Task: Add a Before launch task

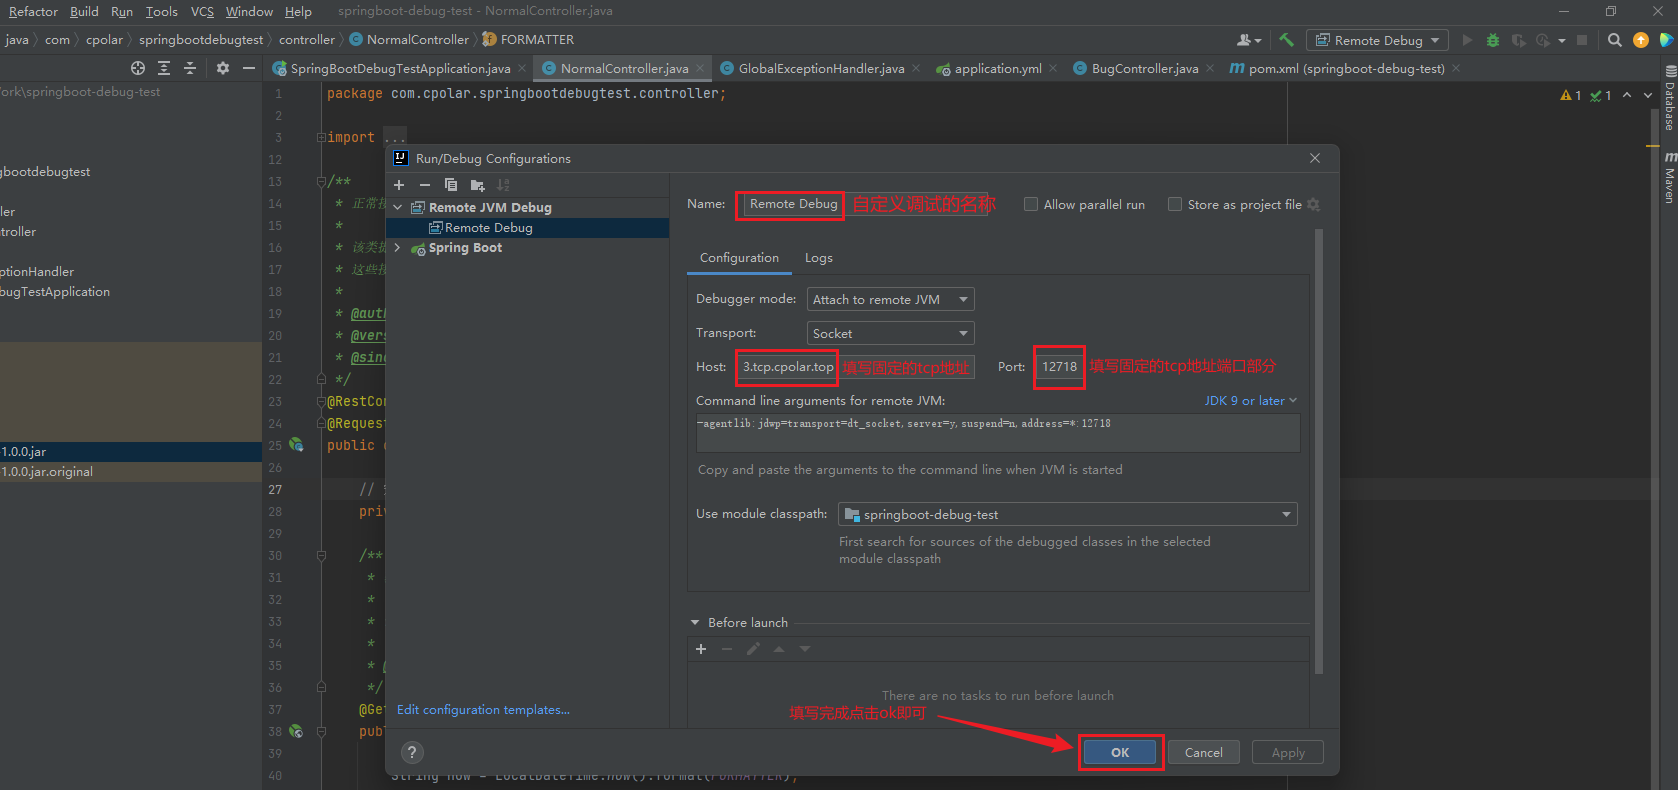Action: point(701,649)
